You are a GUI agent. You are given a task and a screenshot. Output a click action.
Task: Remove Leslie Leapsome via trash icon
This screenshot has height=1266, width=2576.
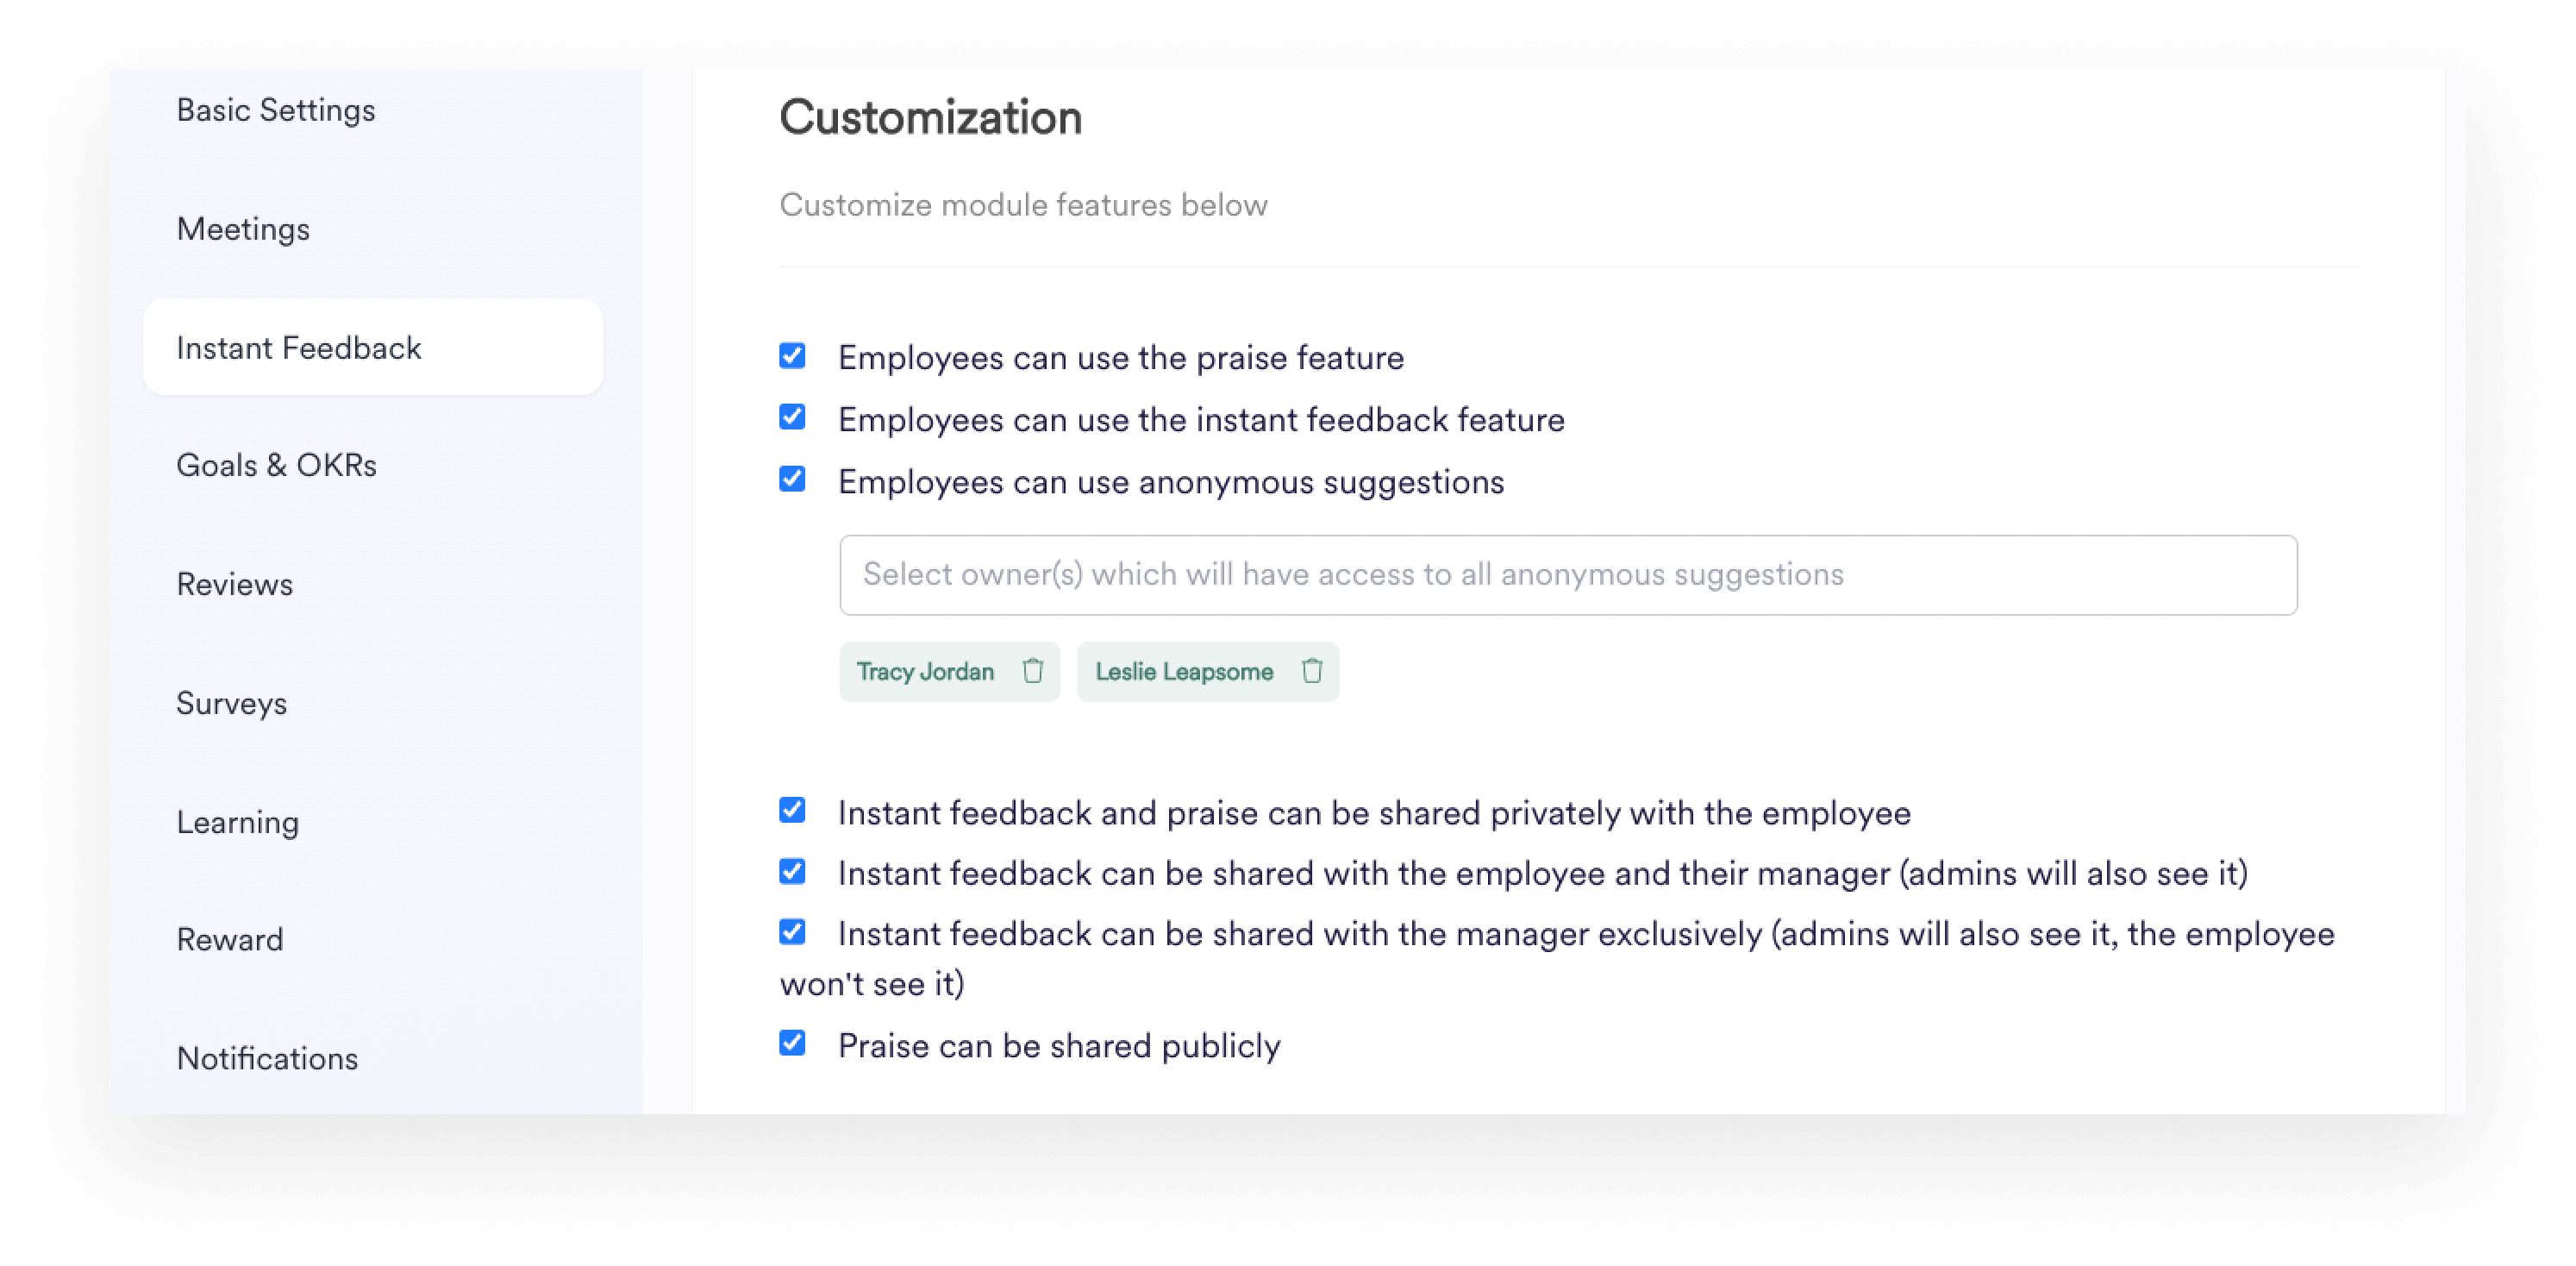[1312, 671]
